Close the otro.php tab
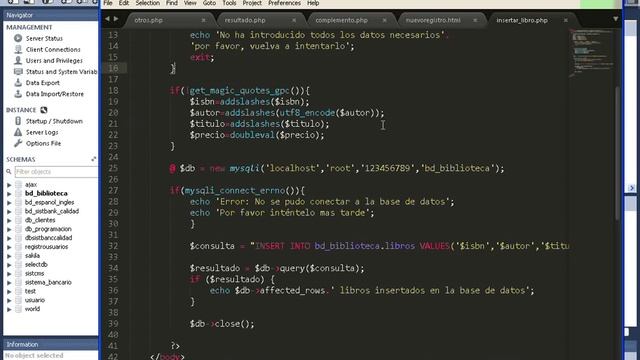 203,20
